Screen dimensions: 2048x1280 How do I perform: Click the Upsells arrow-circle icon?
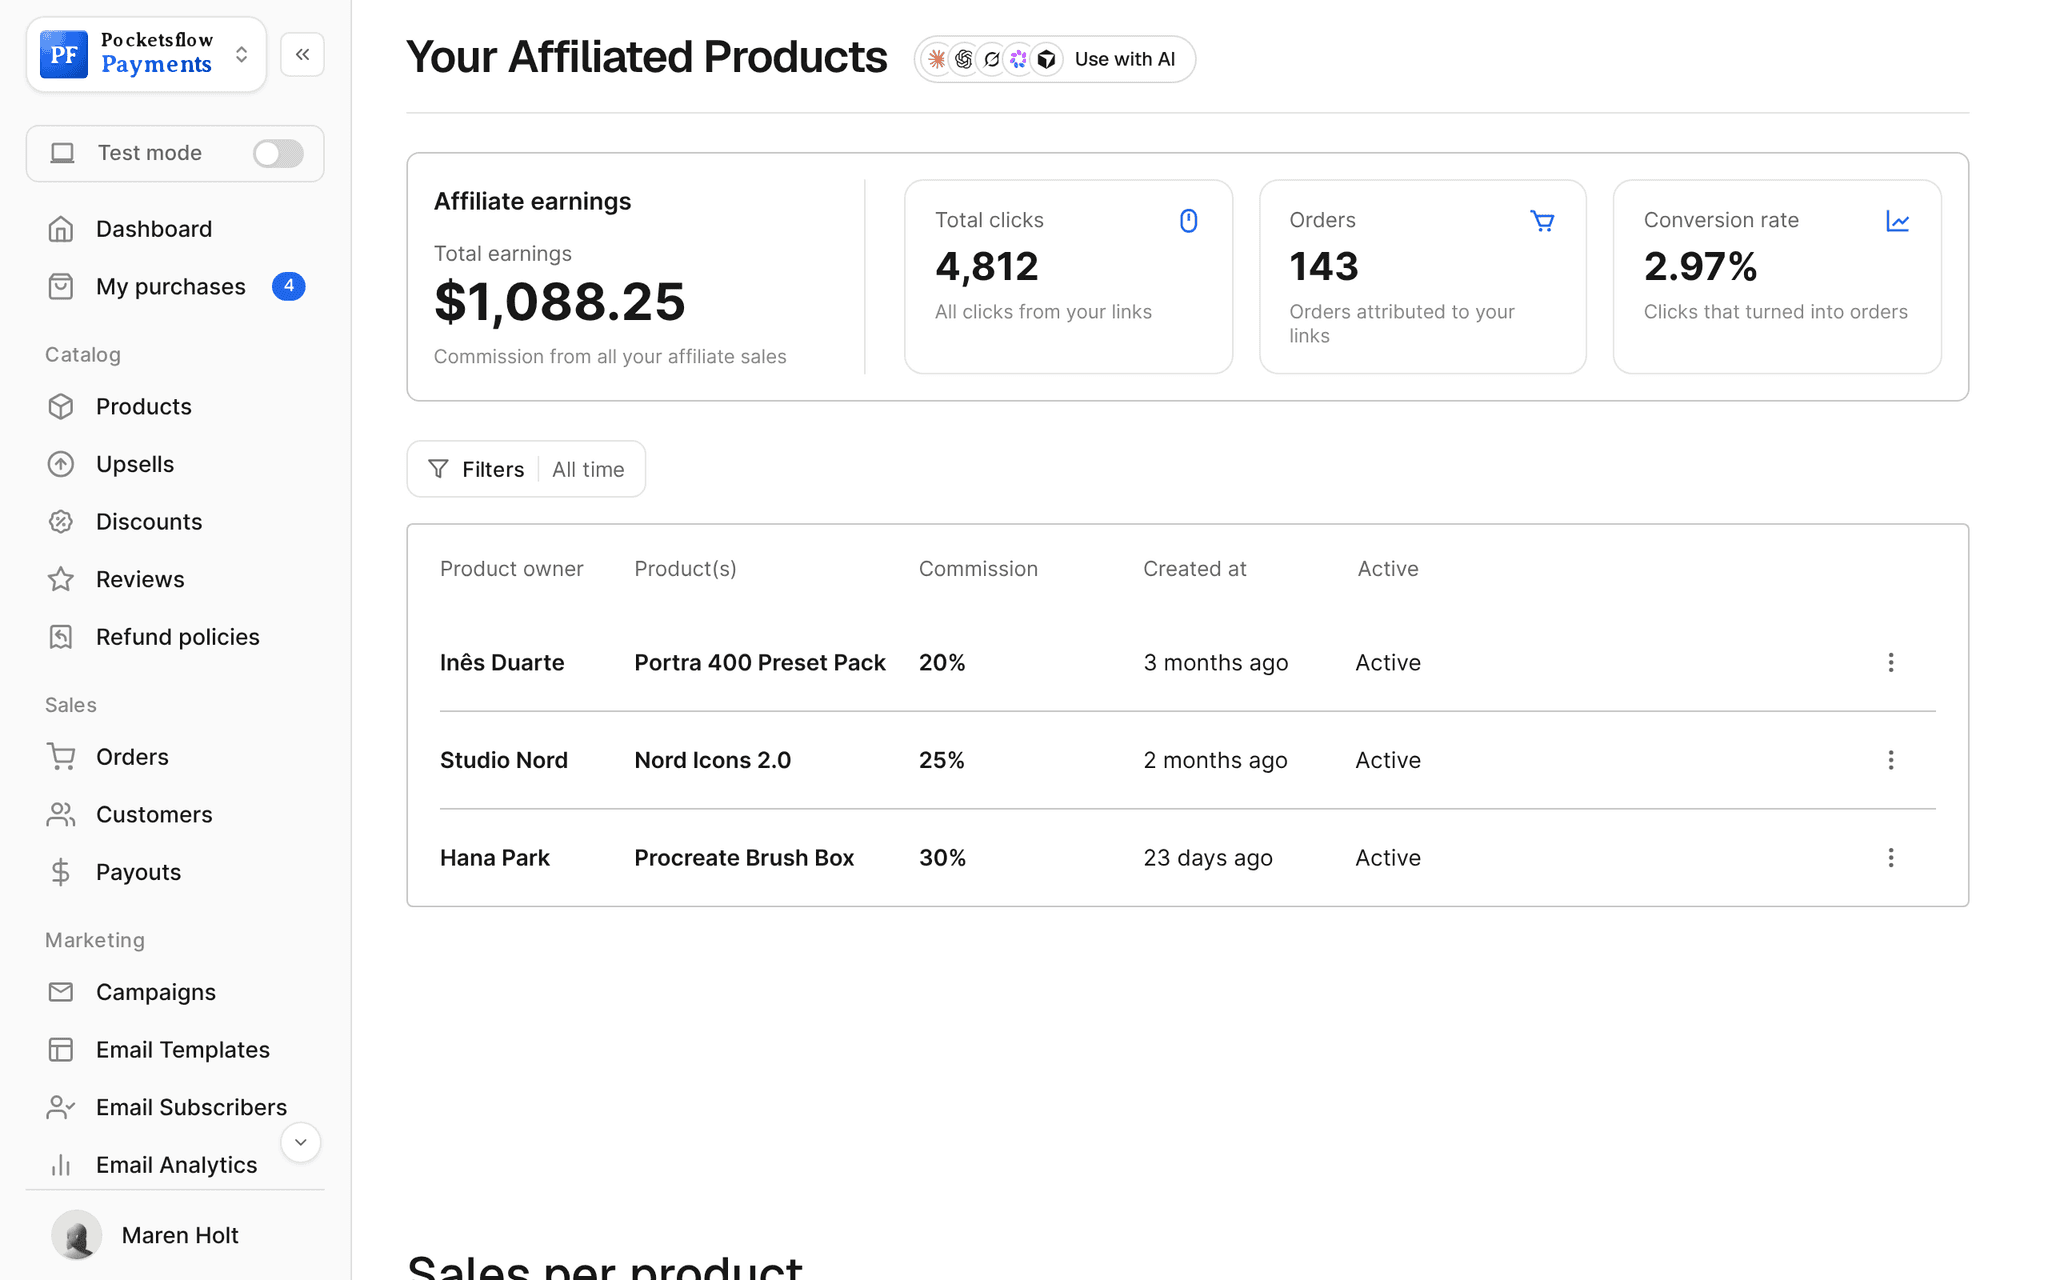[x=61, y=464]
